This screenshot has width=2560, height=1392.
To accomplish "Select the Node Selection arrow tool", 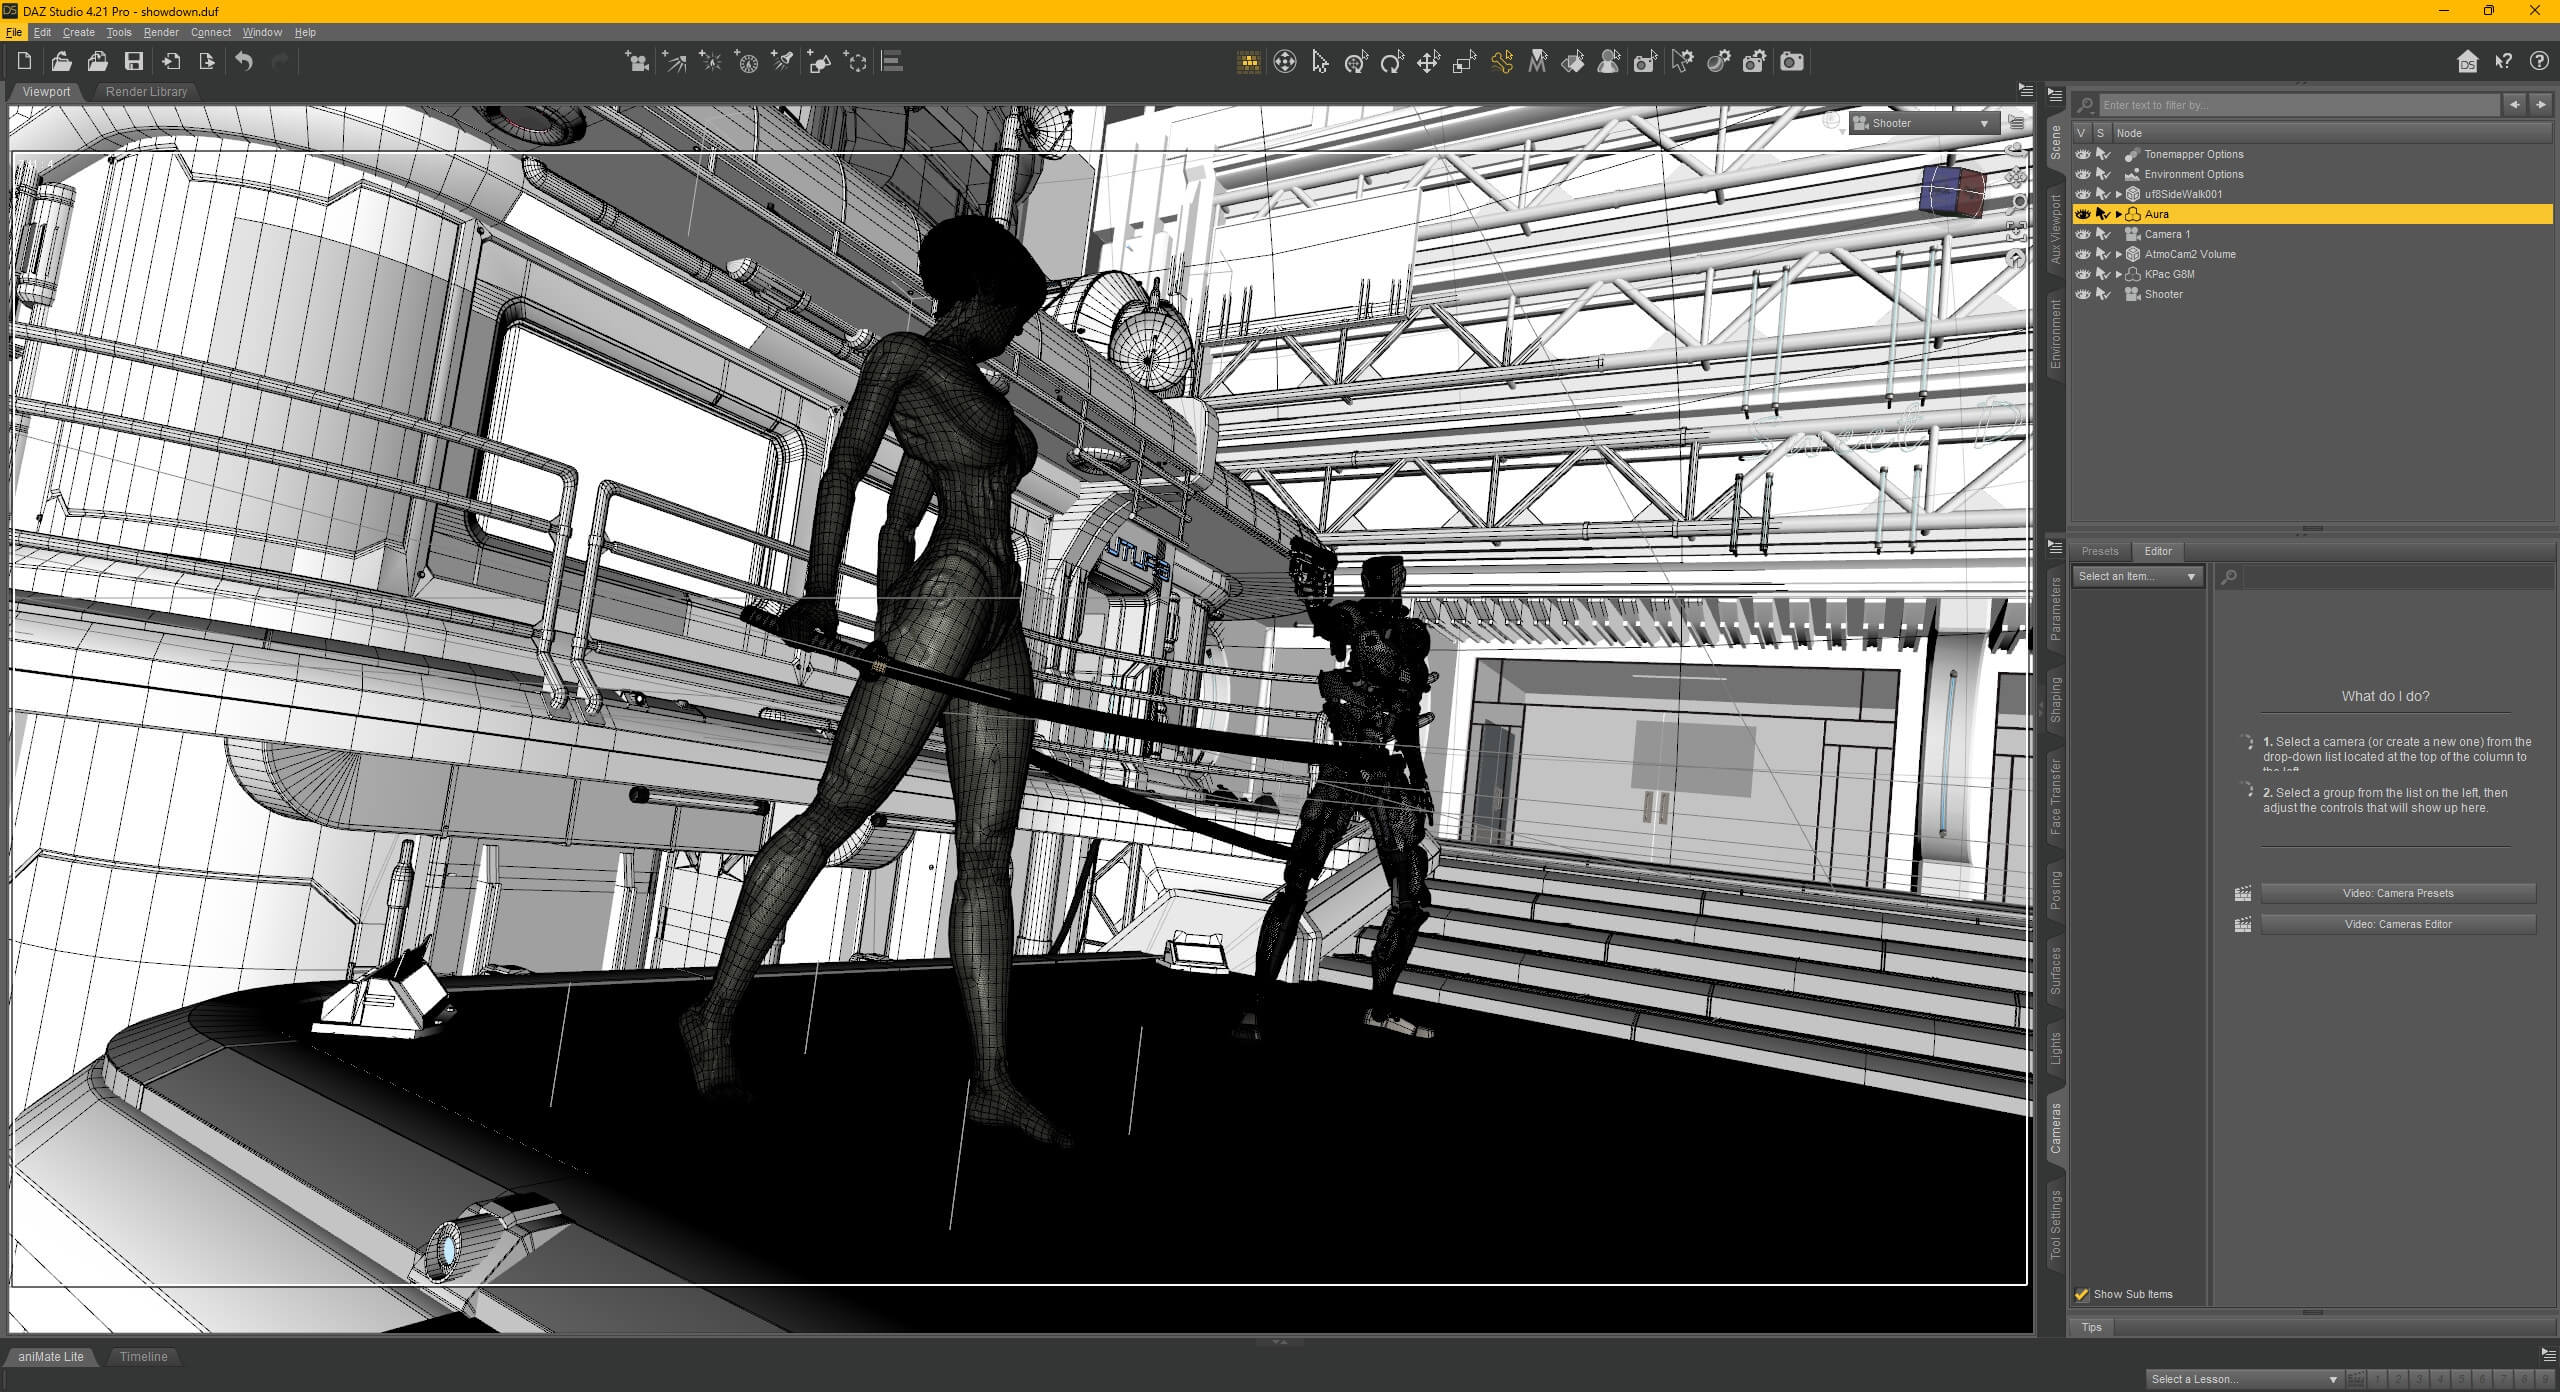I will (1320, 62).
